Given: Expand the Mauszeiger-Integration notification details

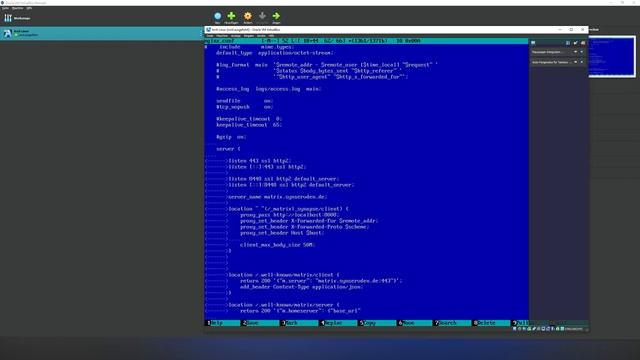Looking at the screenshot, I should 576,52.
